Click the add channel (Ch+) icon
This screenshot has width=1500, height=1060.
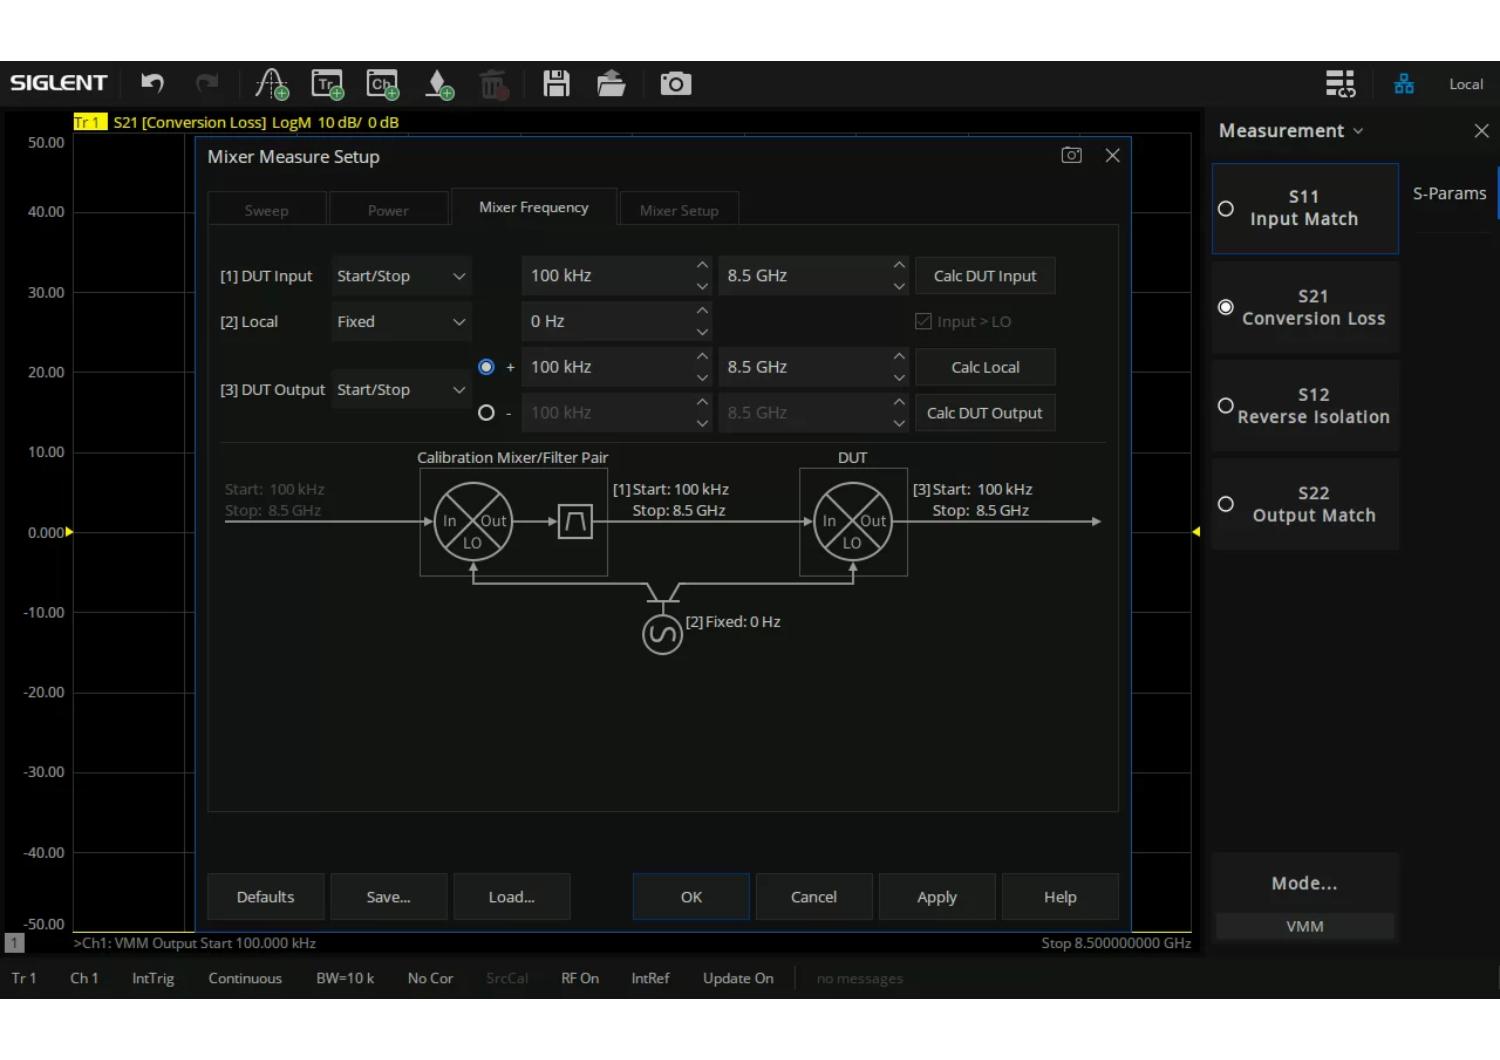pyautogui.click(x=382, y=84)
